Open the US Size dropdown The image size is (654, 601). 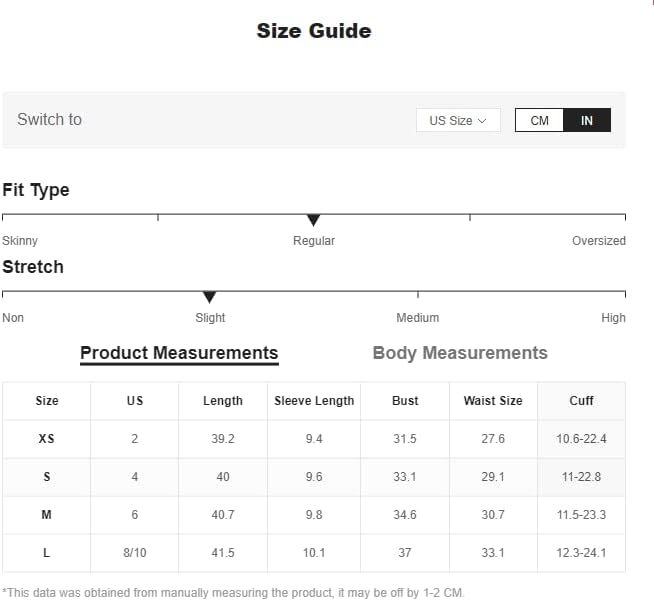click(x=457, y=120)
